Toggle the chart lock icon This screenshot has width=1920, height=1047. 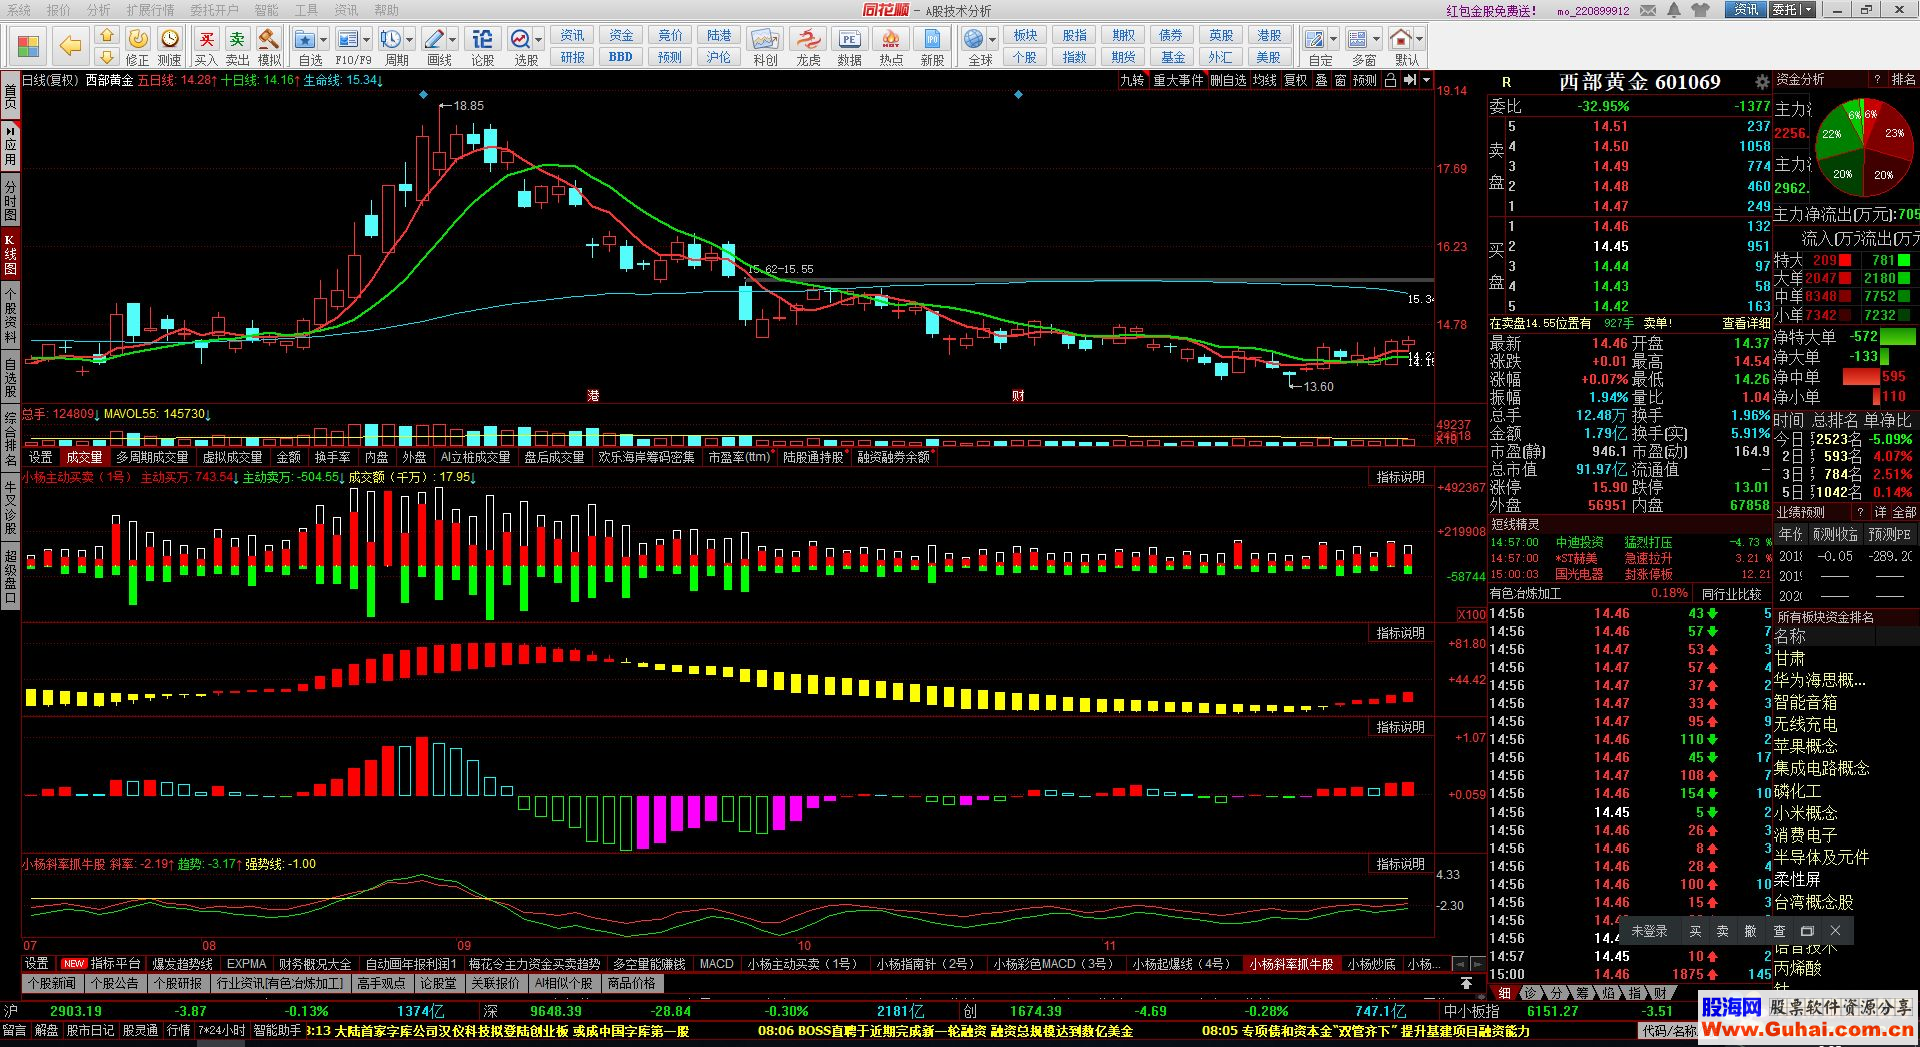pos(1390,80)
